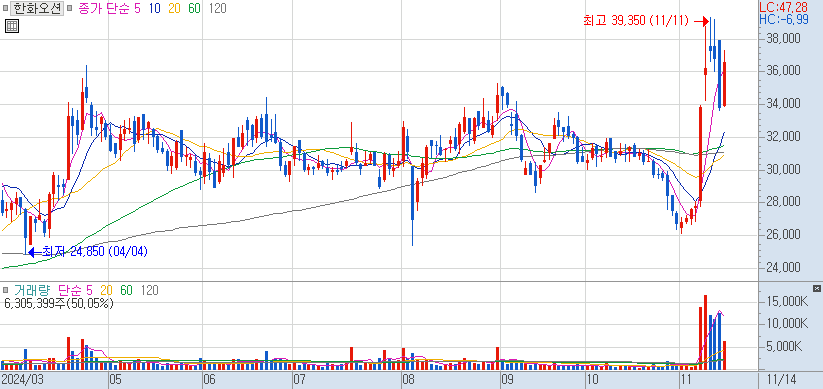This screenshot has width=823, height=389.
Task: Select the magenta 5-day price average legend
Action: point(137,8)
